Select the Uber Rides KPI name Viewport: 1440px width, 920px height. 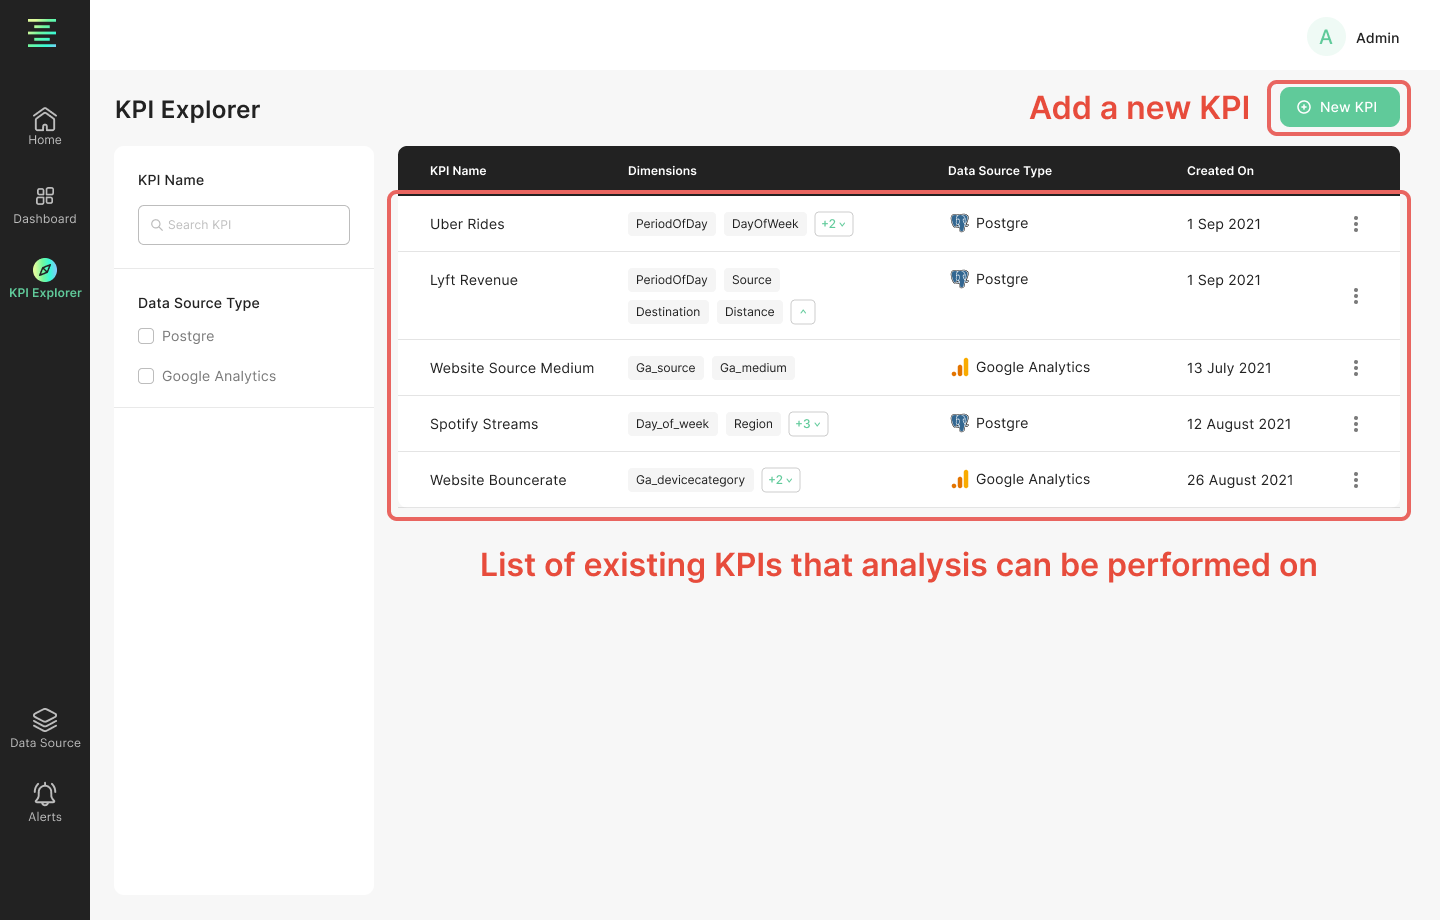click(467, 224)
